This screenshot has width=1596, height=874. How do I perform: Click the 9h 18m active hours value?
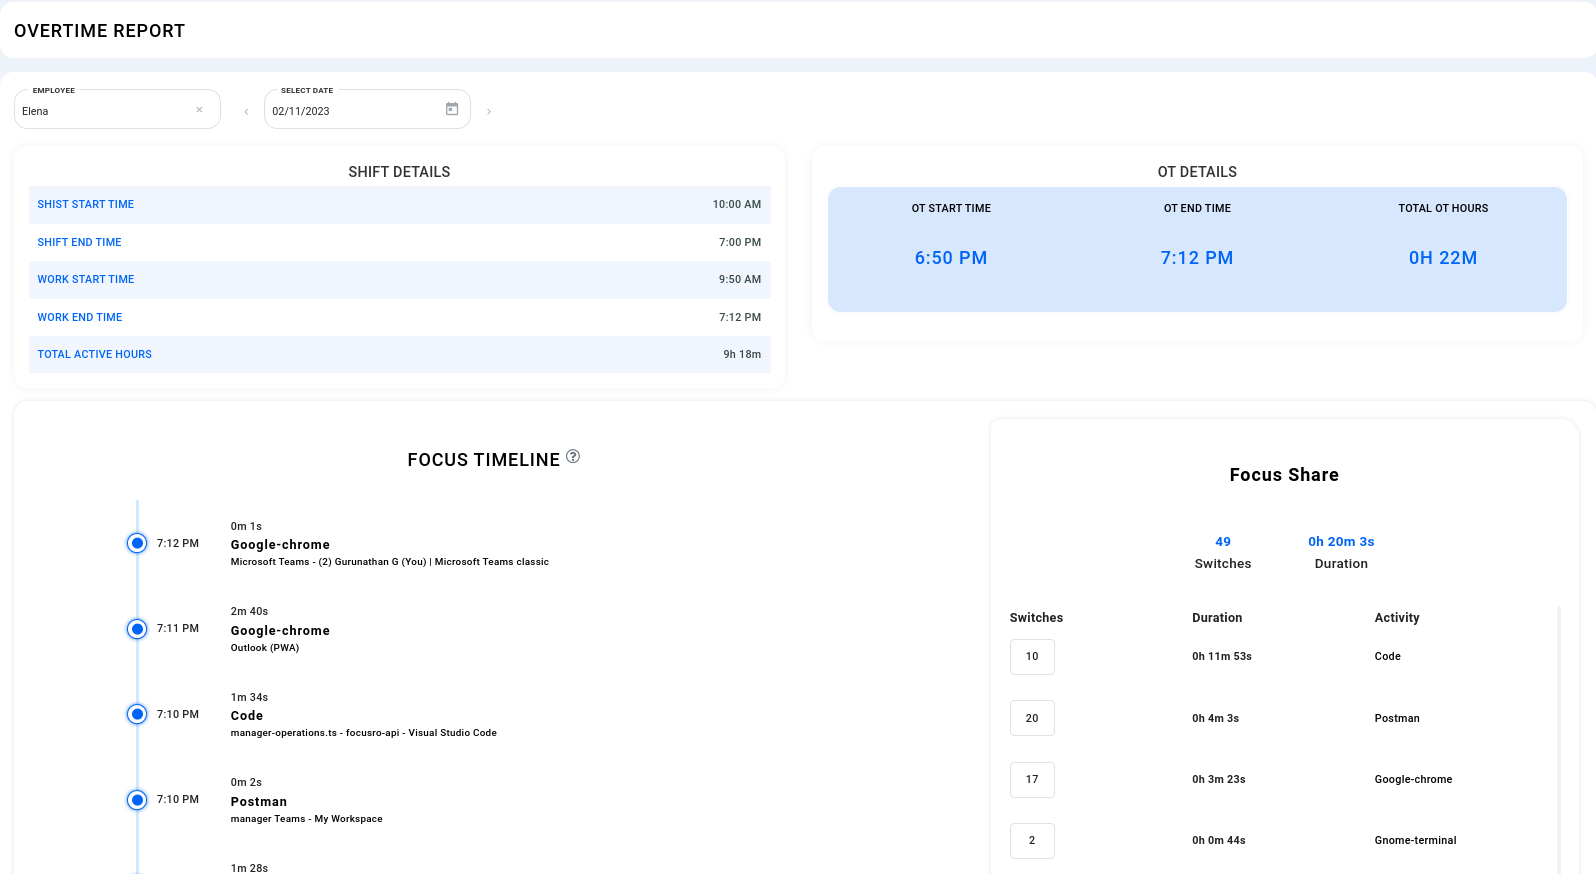(742, 354)
